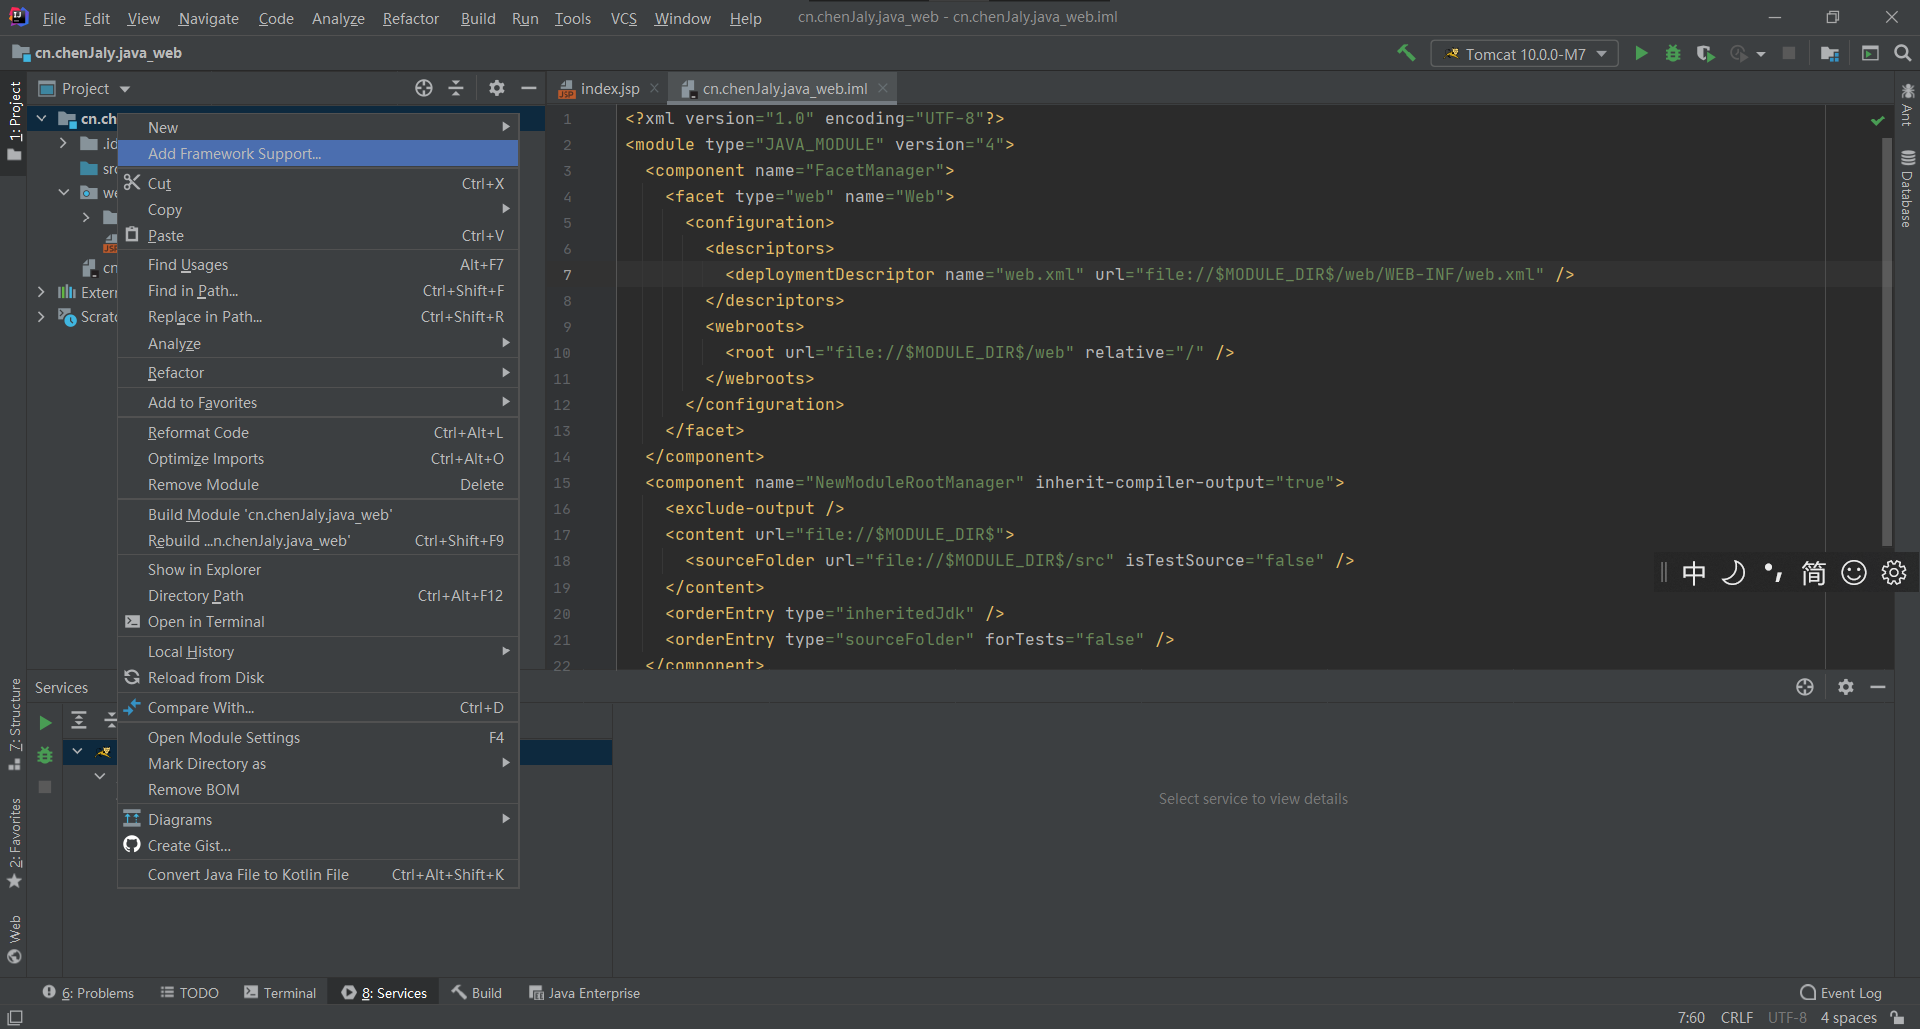Image resolution: width=1920 pixels, height=1029 pixels.
Task: Toggle the IME punctuation mode icon
Action: [1773, 573]
